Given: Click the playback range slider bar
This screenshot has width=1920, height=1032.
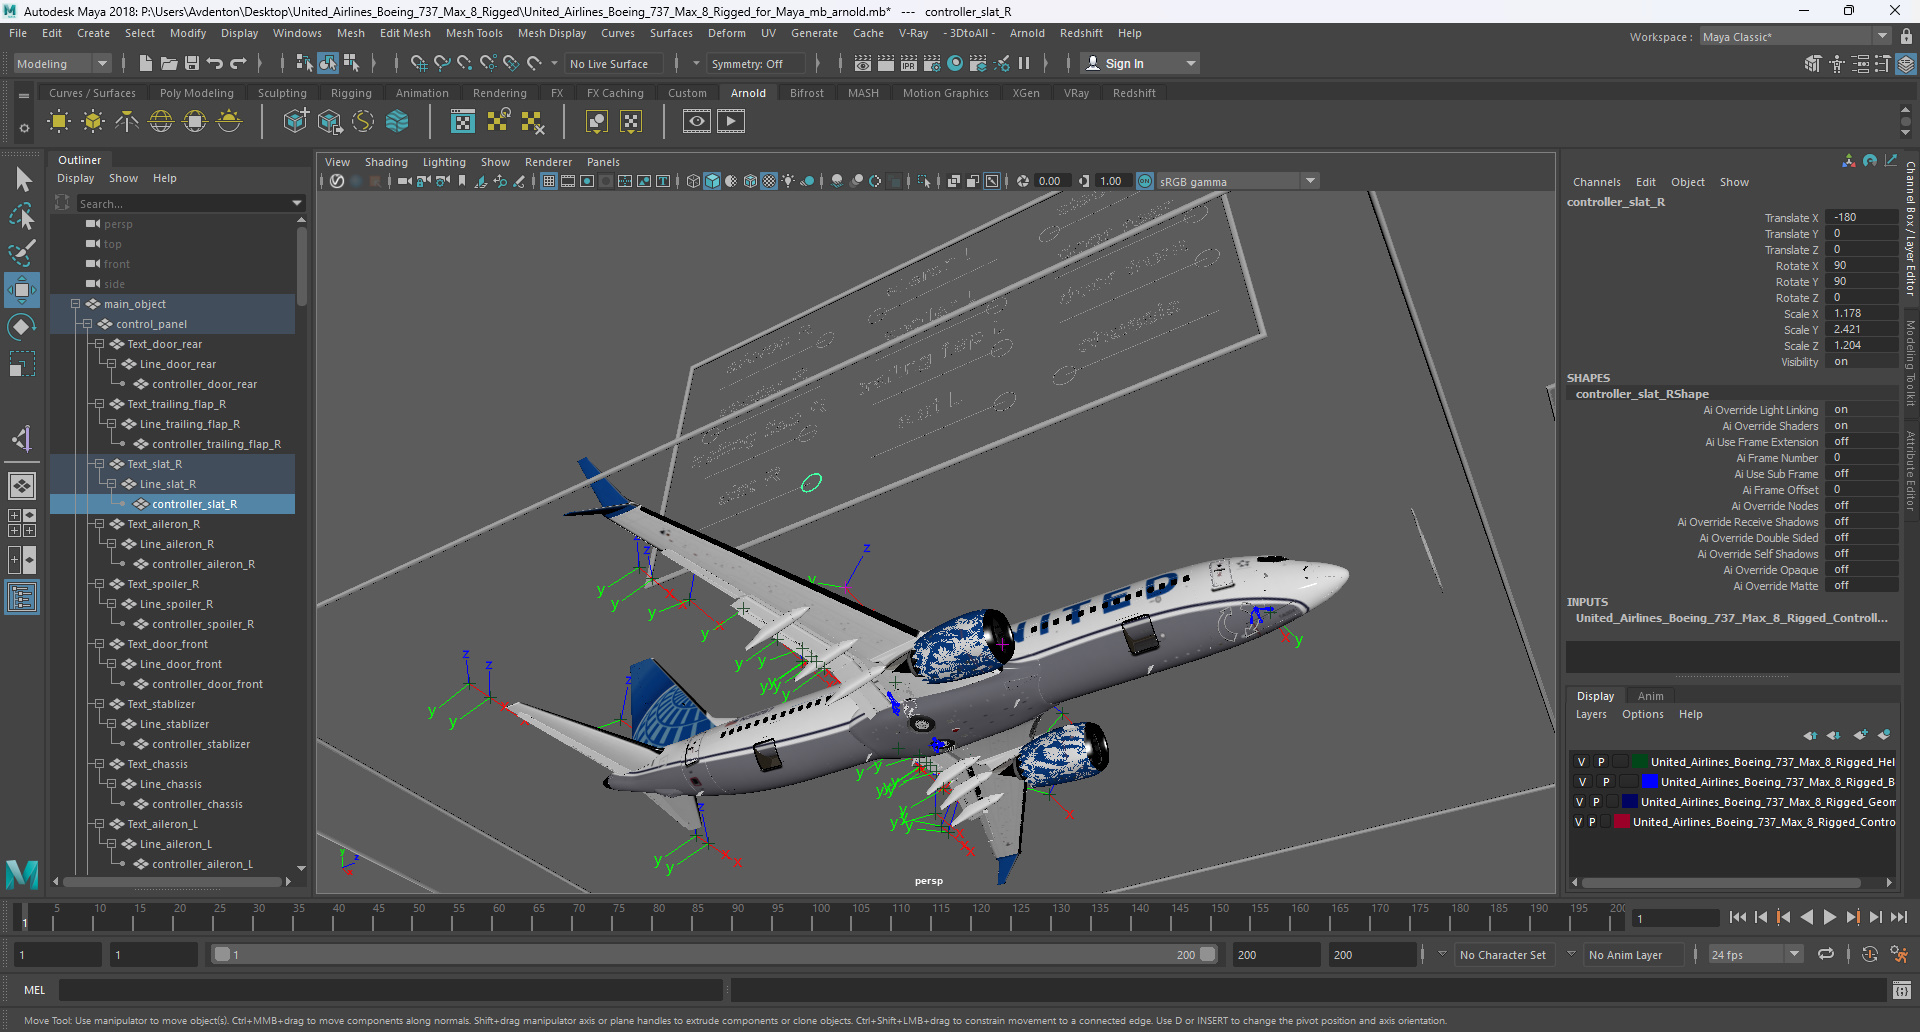Looking at the screenshot, I should (x=713, y=954).
